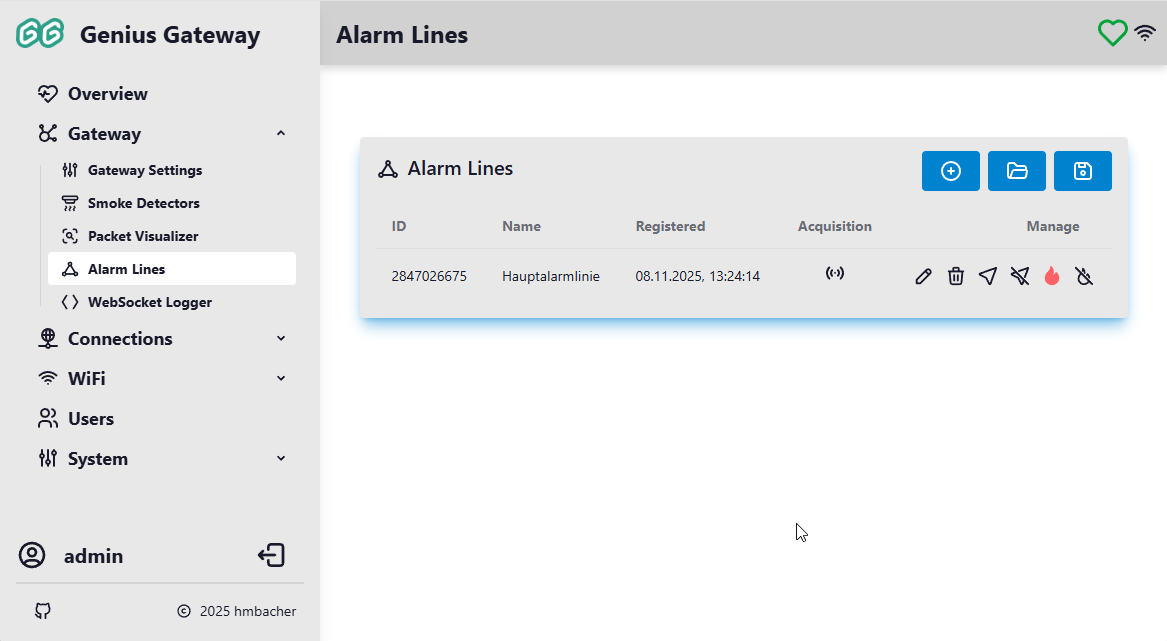
Task: Log out using the sign-out icon
Action: pyautogui.click(x=271, y=556)
